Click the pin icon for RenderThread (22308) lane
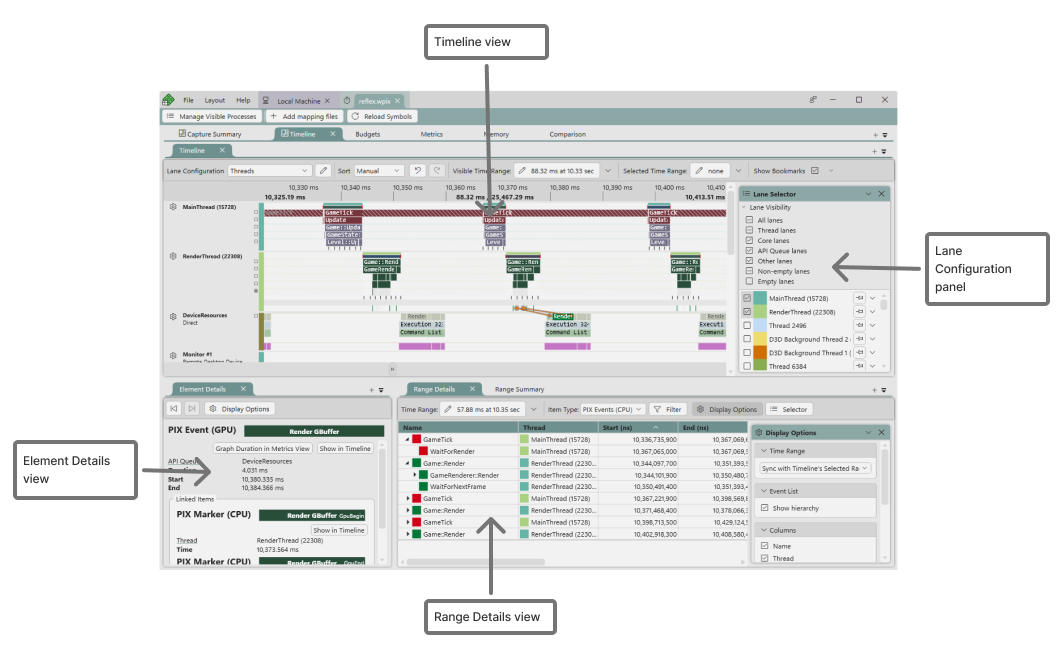The image size is (1058, 645). click(x=859, y=312)
